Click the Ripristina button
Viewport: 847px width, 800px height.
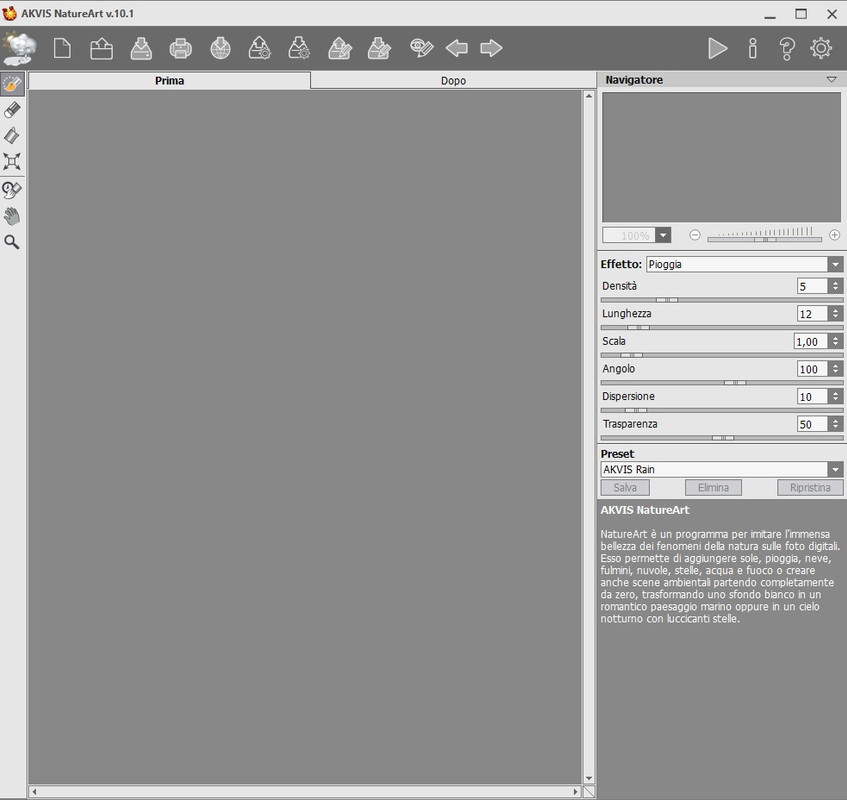[810, 487]
